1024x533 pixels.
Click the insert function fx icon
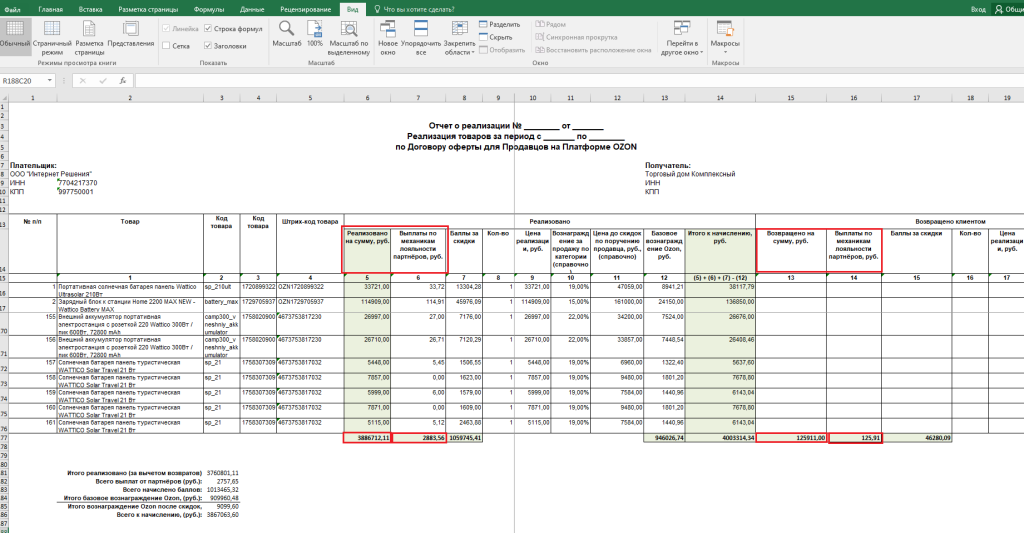[x=123, y=81]
